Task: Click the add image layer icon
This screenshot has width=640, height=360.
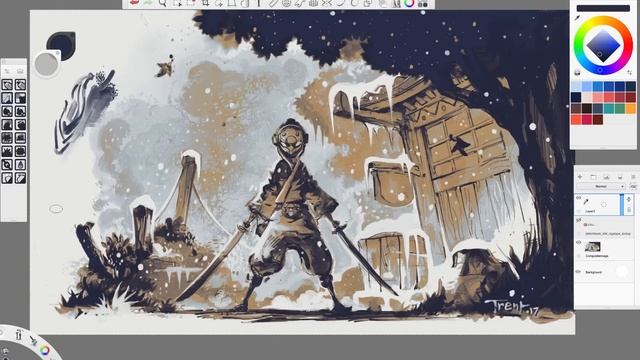Action: (607, 177)
